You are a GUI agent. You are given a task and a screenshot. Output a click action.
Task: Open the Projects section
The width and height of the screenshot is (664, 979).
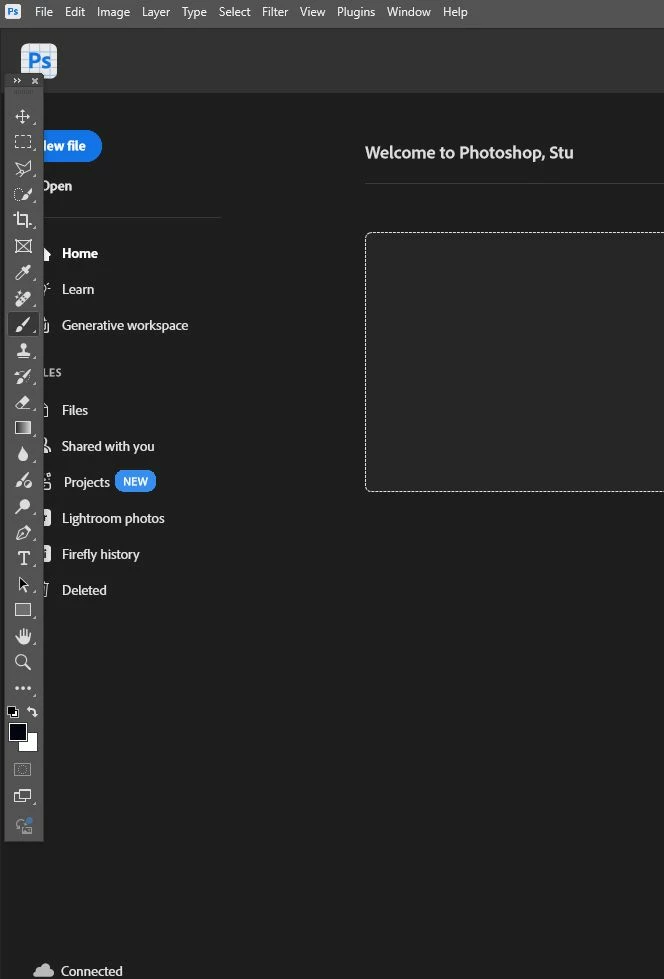click(x=86, y=482)
